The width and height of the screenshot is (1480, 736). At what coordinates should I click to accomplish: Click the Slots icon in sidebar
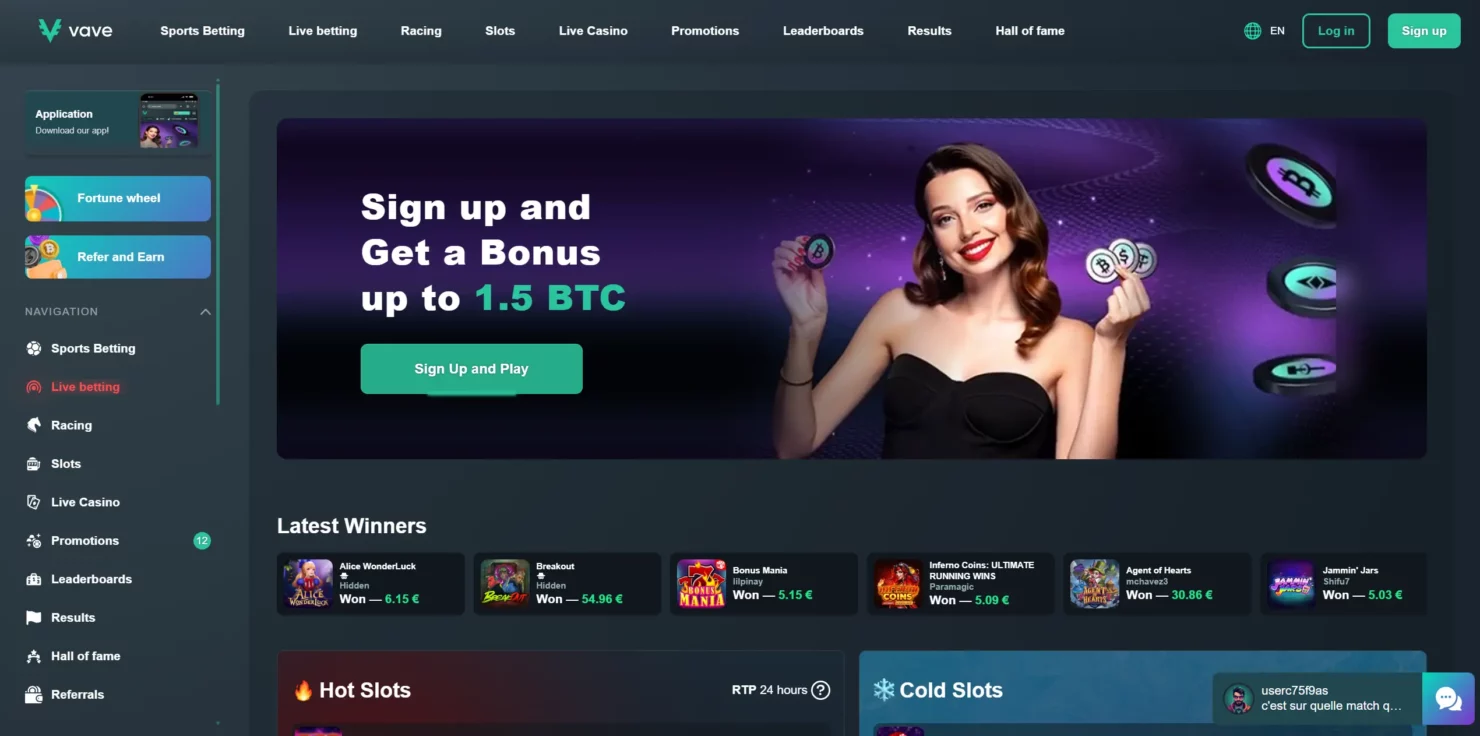point(33,464)
